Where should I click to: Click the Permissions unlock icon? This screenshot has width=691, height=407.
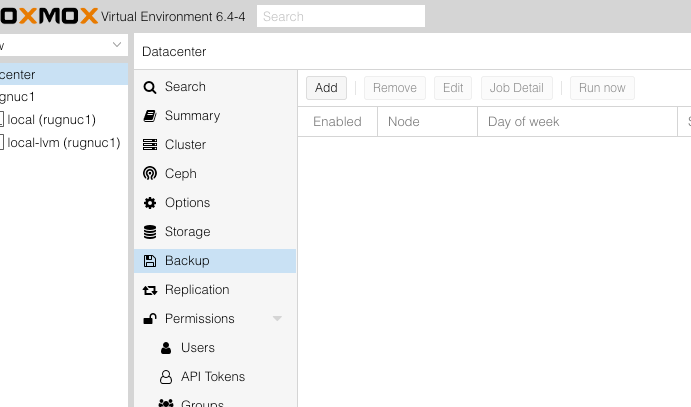click(150, 318)
